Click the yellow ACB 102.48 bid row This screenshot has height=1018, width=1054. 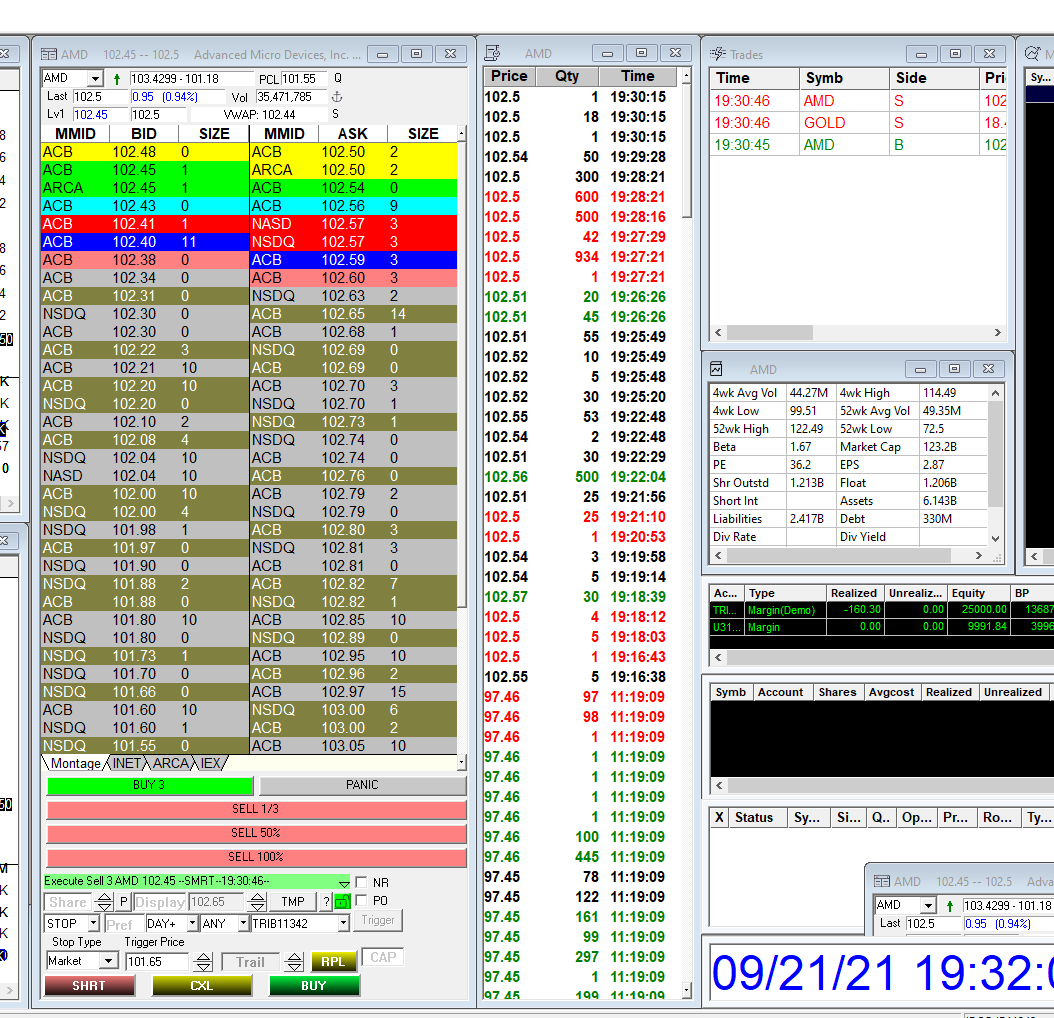[145, 152]
